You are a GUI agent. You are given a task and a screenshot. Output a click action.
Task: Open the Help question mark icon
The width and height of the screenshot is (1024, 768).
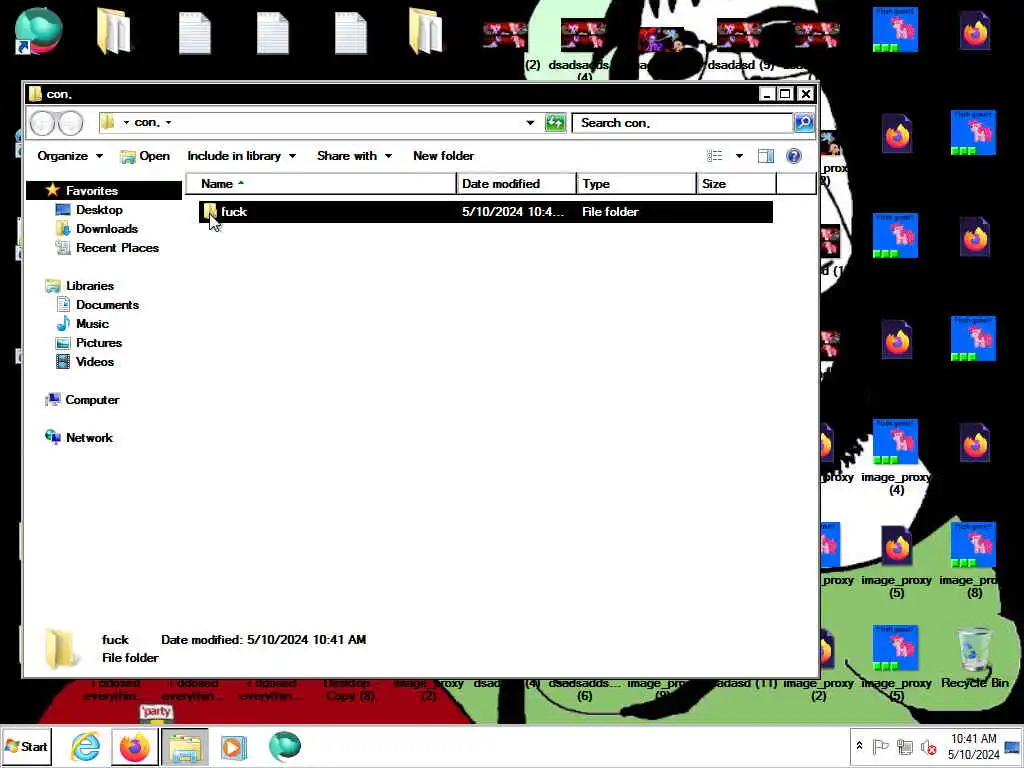[793, 156]
